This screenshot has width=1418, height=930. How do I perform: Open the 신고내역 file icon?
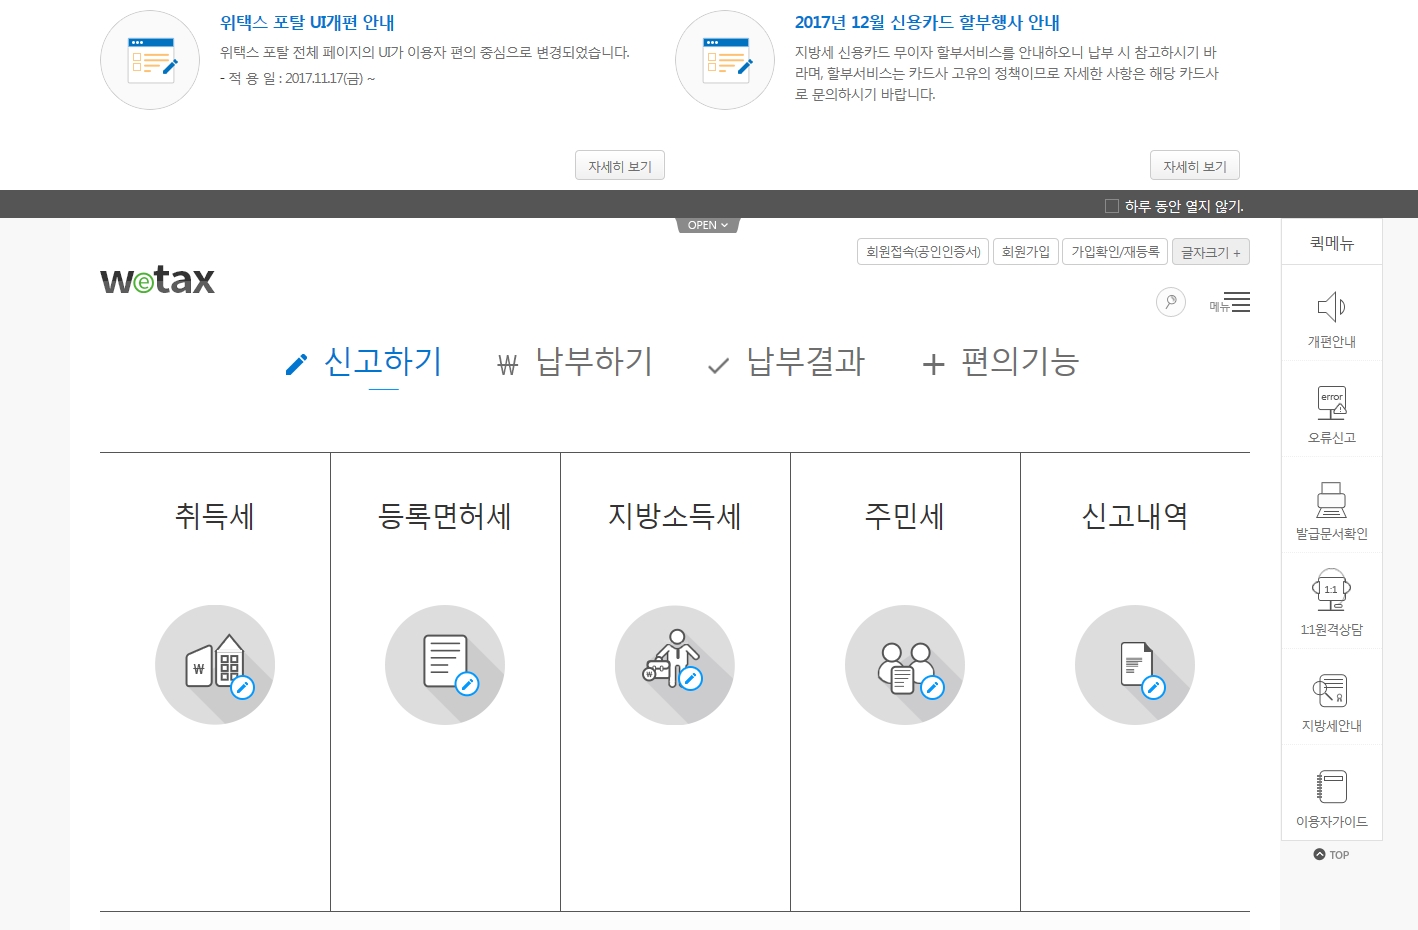1135,665
